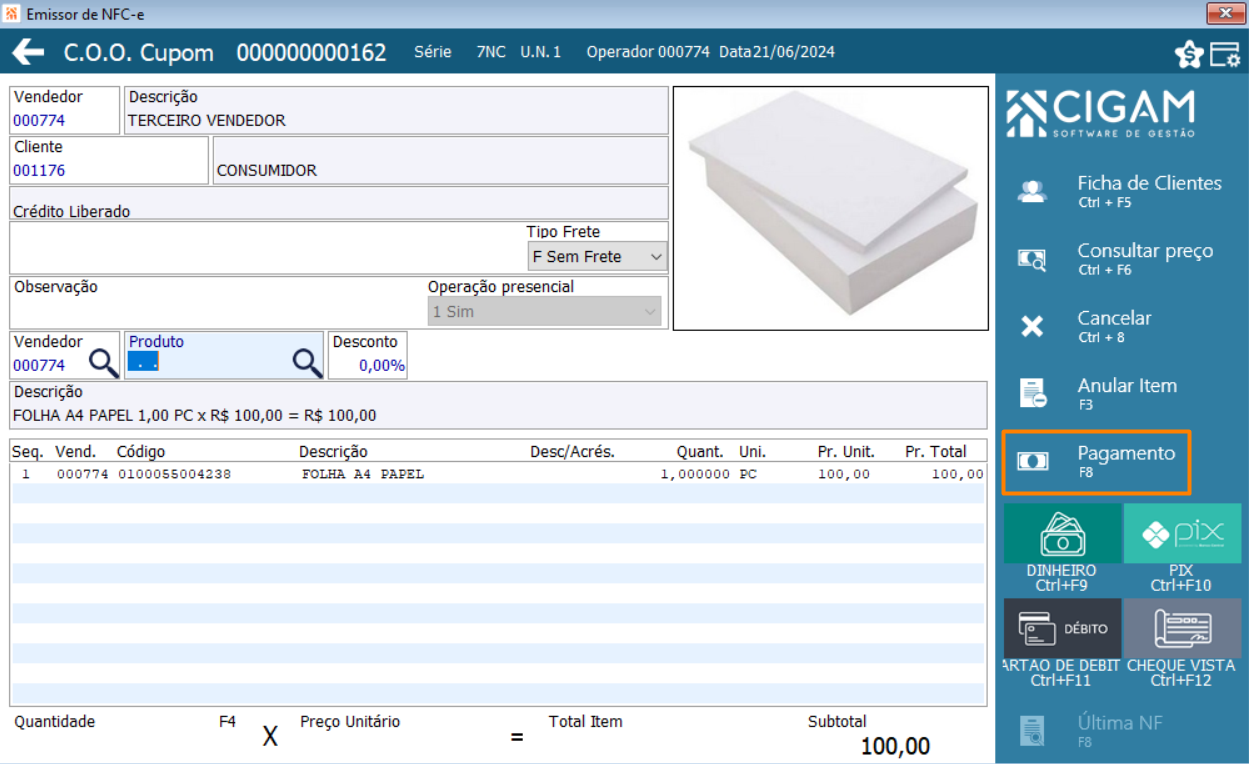Open the Operação presencial dropdown
1249x764 pixels.
pyautogui.click(x=544, y=312)
